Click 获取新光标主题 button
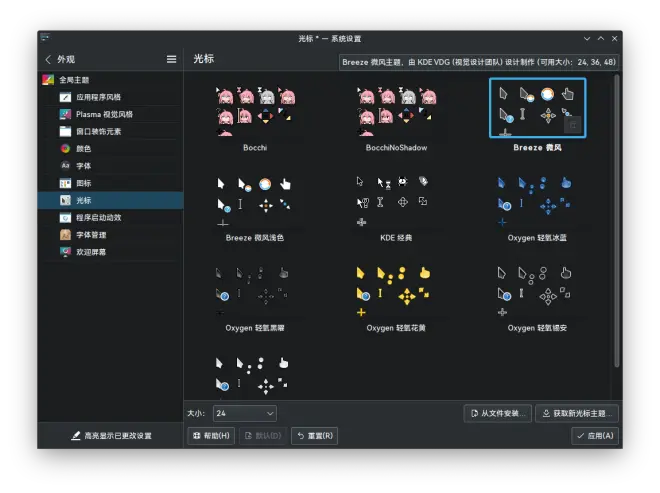Image resolution: width=660 pixels, height=493 pixels. 577,413
